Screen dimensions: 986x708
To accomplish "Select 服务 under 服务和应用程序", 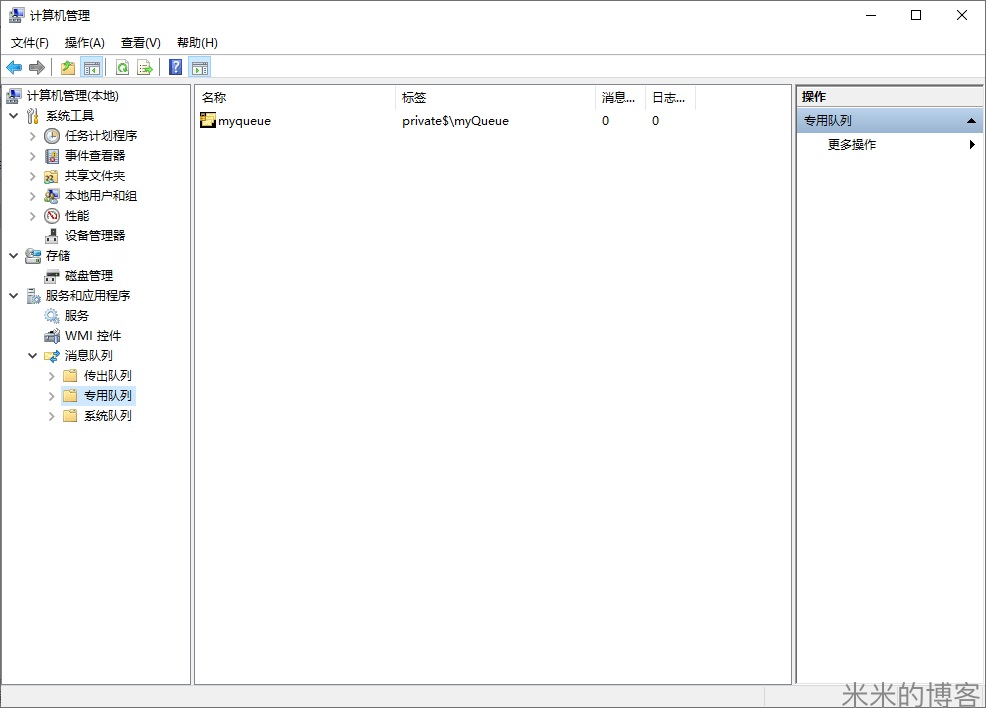I will [x=77, y=316].
